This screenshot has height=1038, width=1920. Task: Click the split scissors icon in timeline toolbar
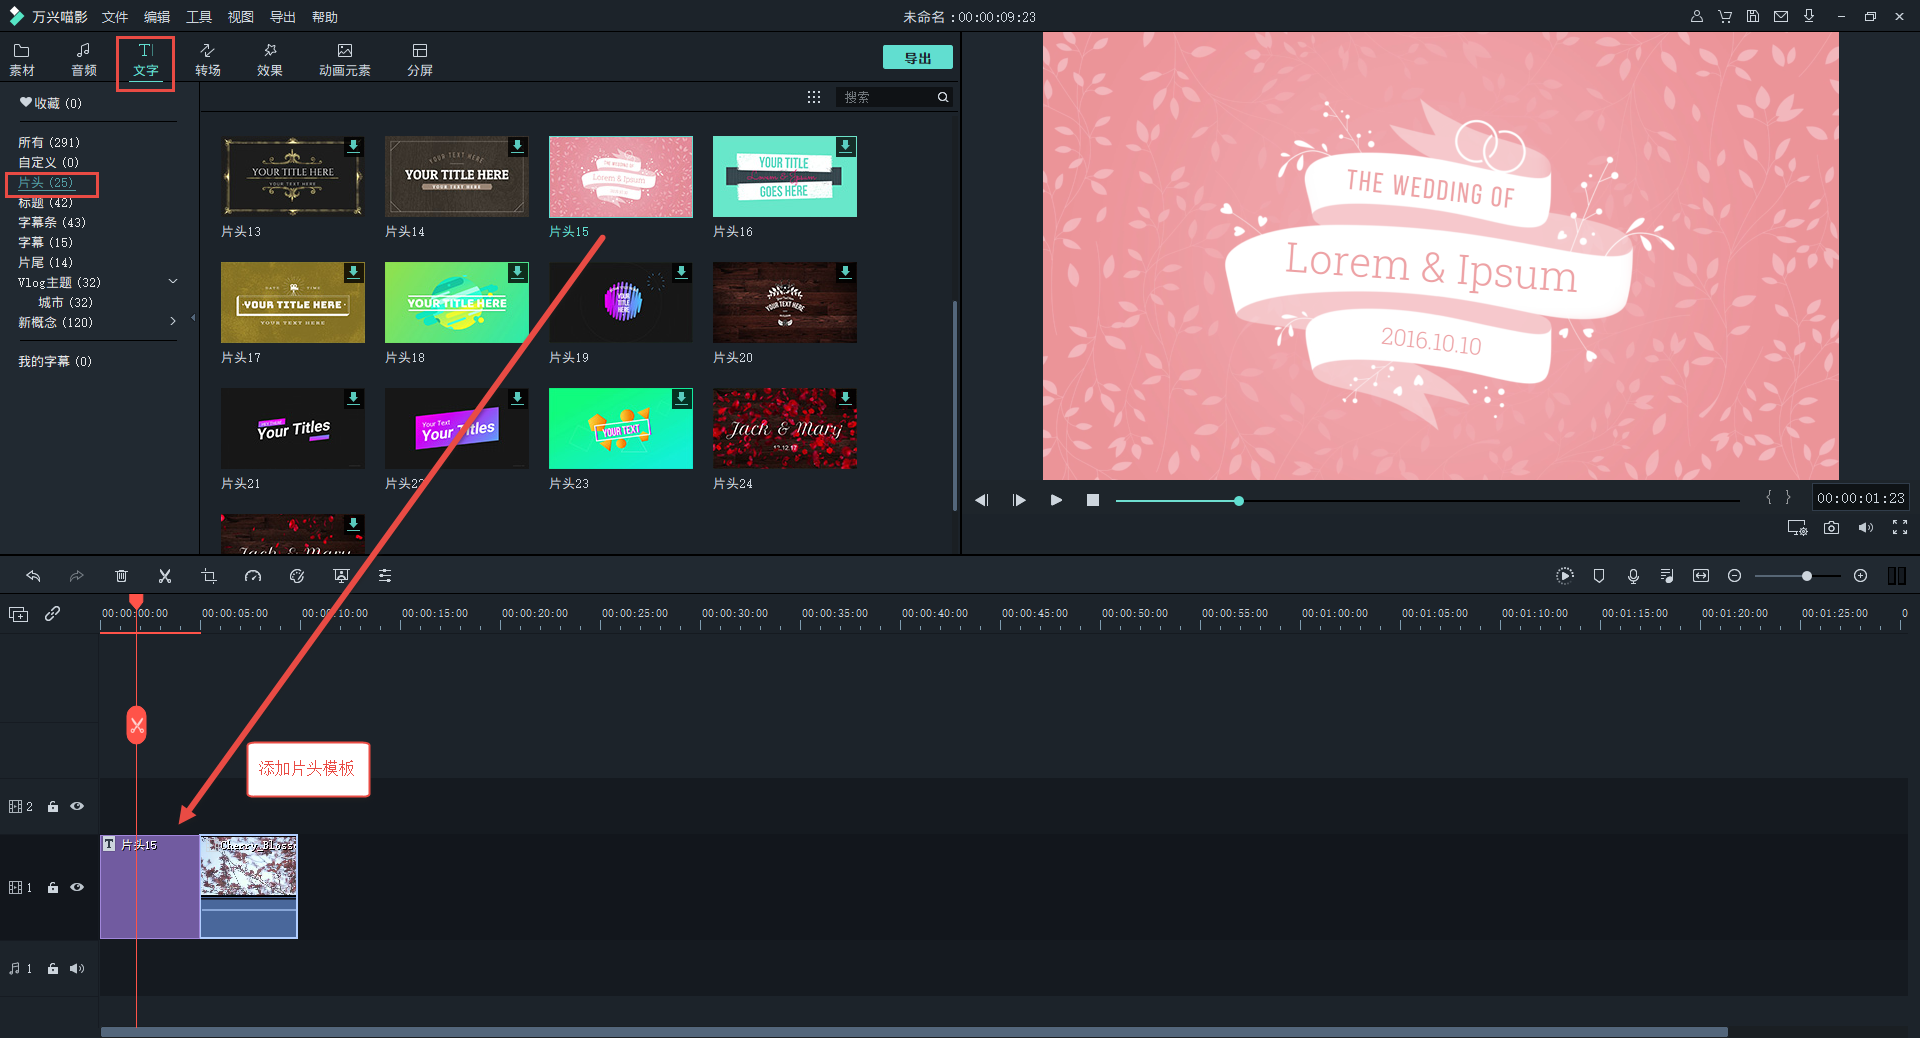(x=165, y=576)
